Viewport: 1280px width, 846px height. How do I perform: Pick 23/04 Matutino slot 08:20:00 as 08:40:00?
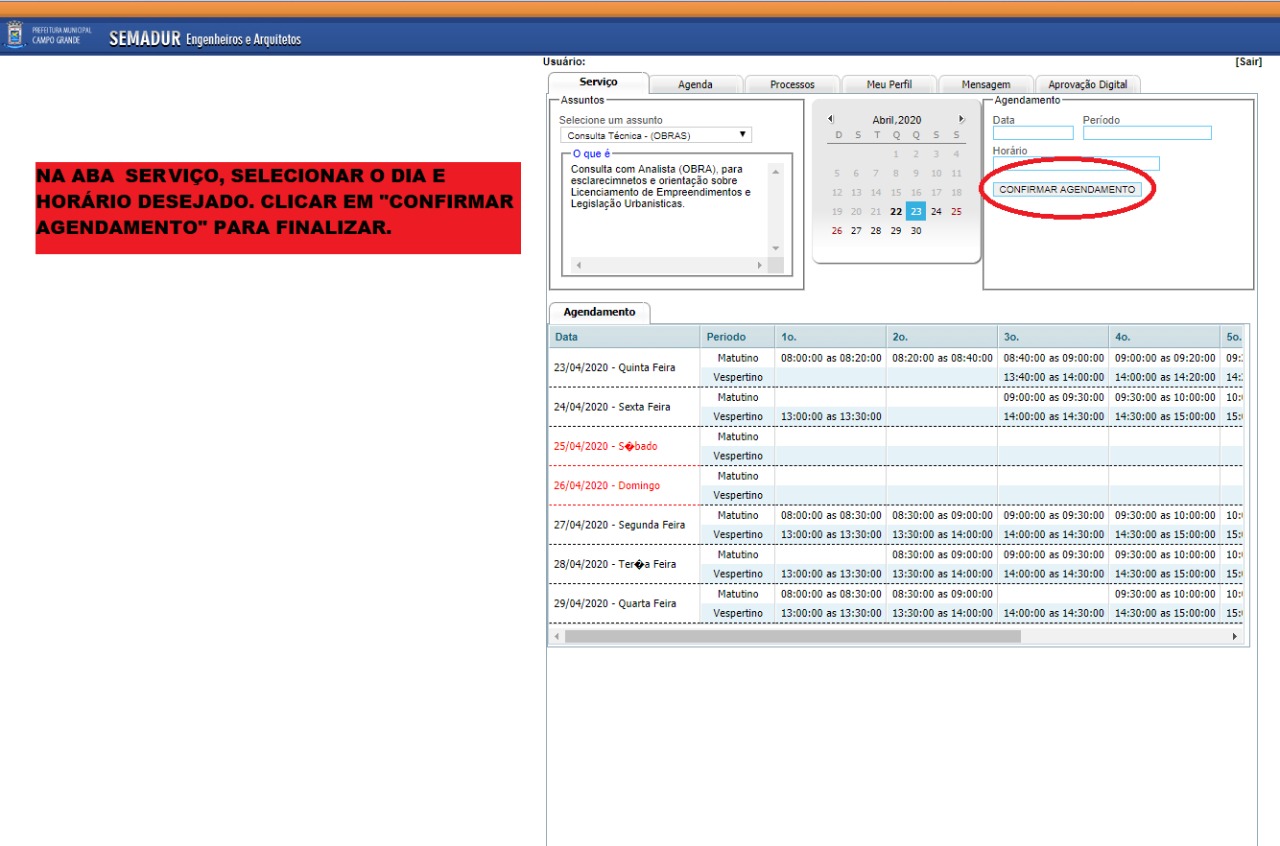coord(942,358)
